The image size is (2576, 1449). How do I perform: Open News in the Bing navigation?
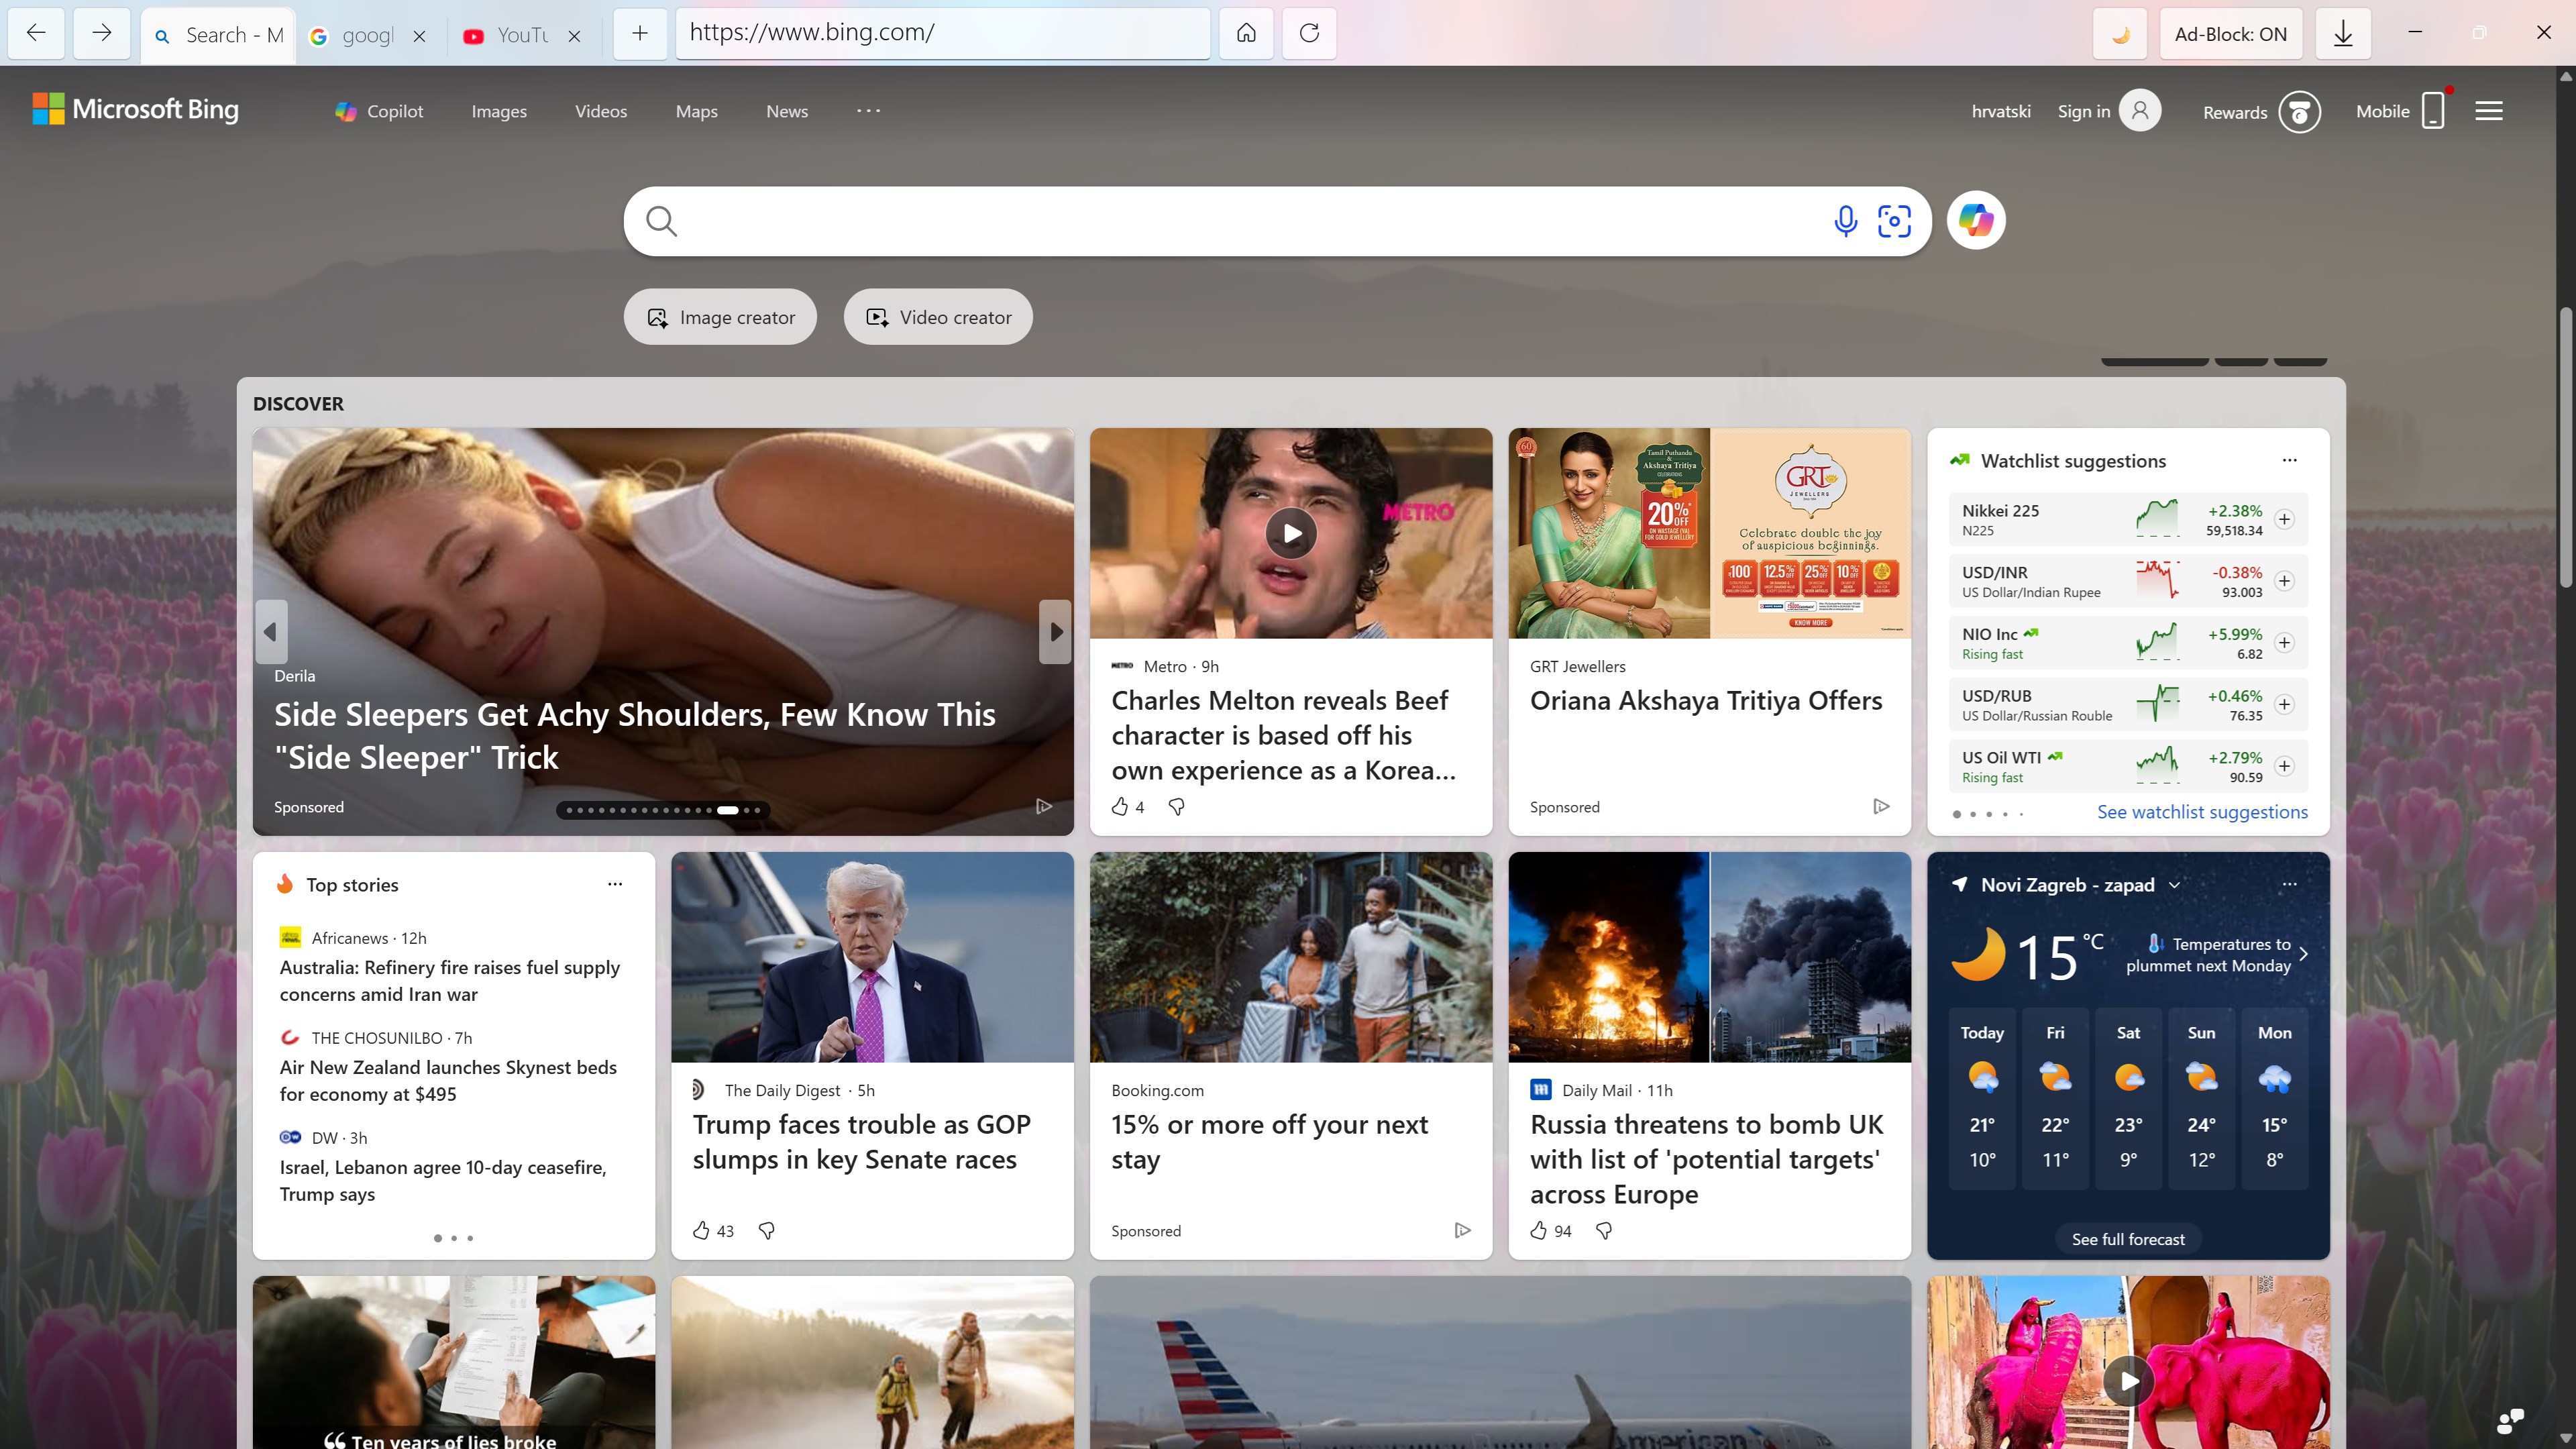click(787, 111)
